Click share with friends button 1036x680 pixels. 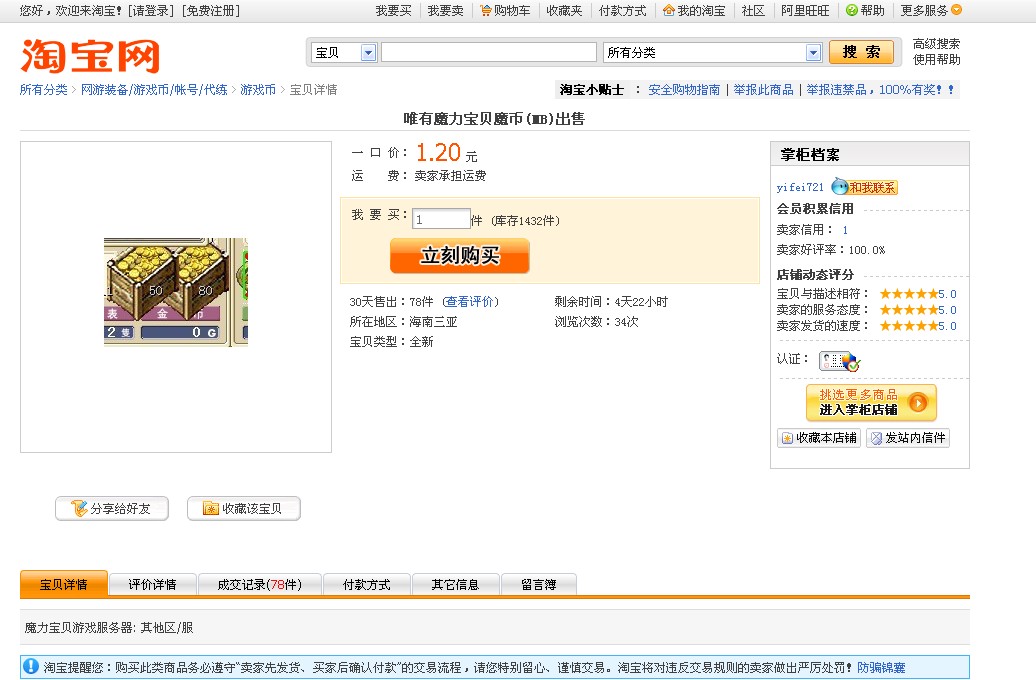[111, 509]
